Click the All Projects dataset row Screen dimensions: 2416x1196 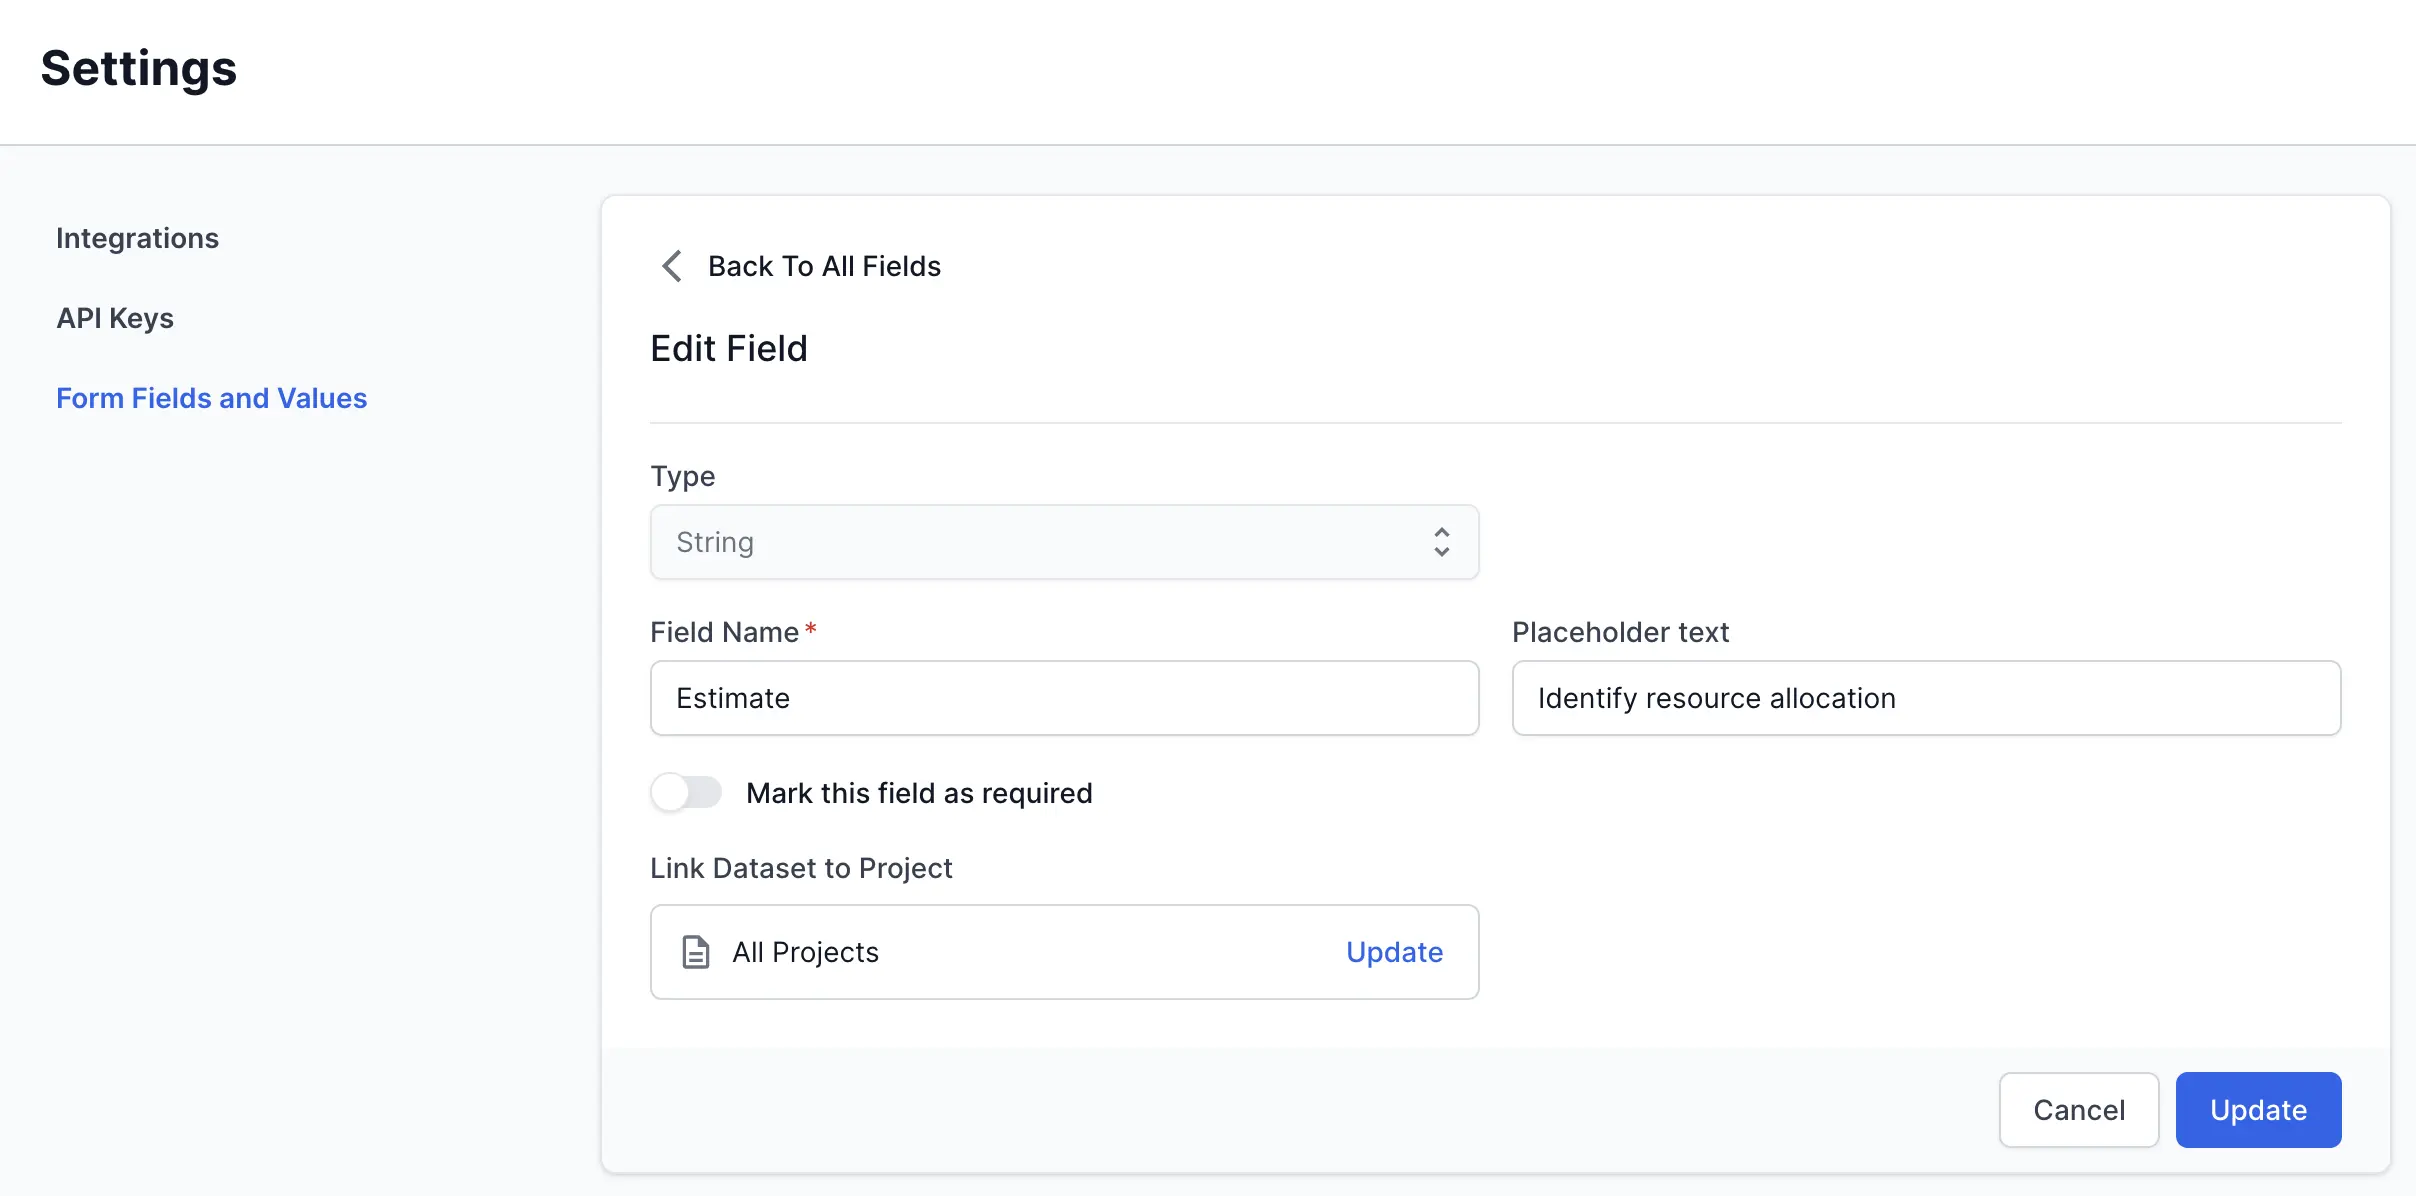click(x=1000, y=952)
